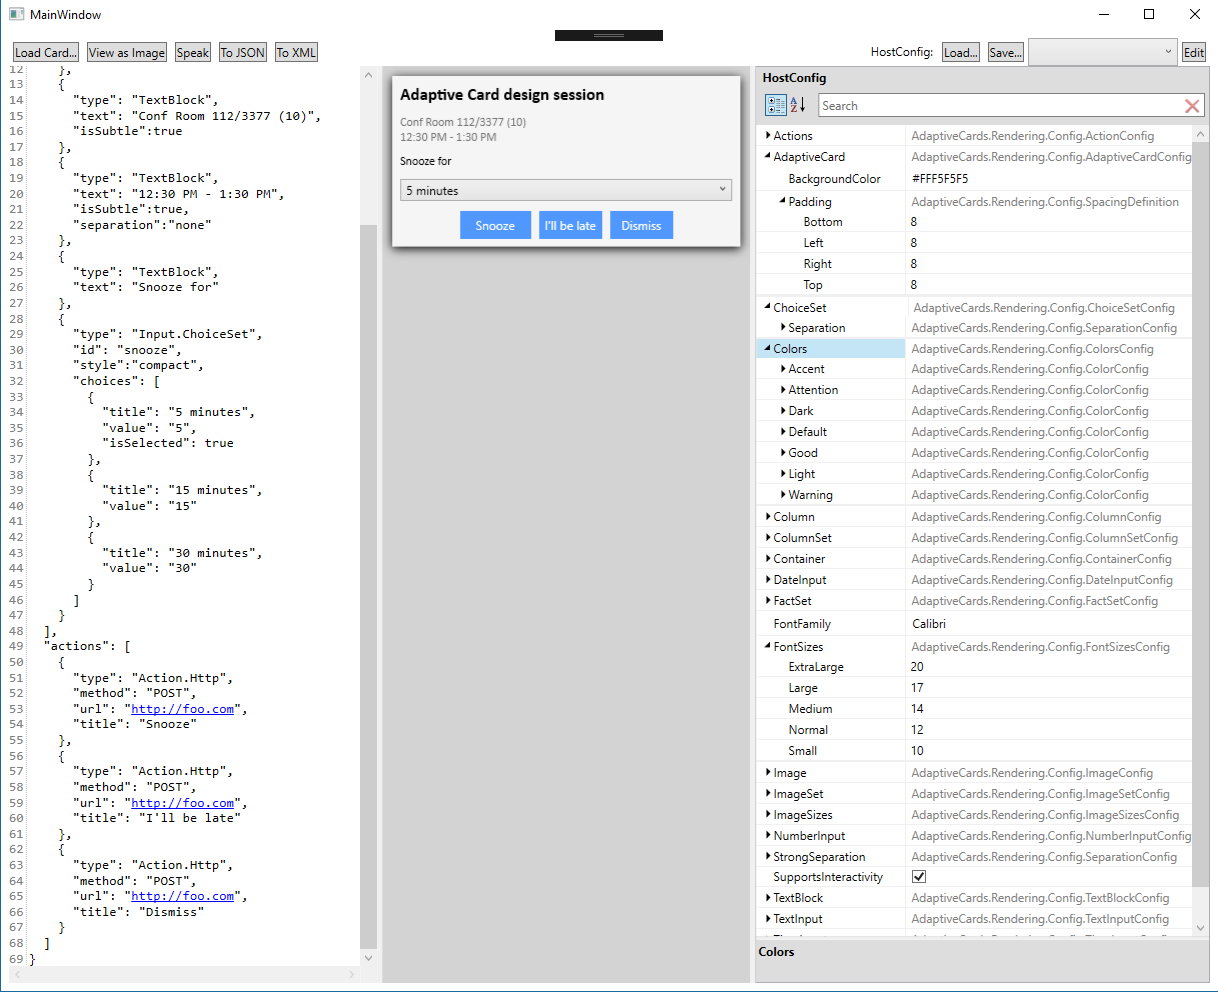Click the Load Card button
Image resolution: width=1218 pixels, height=992 pixels.
(x=44, y=51)
